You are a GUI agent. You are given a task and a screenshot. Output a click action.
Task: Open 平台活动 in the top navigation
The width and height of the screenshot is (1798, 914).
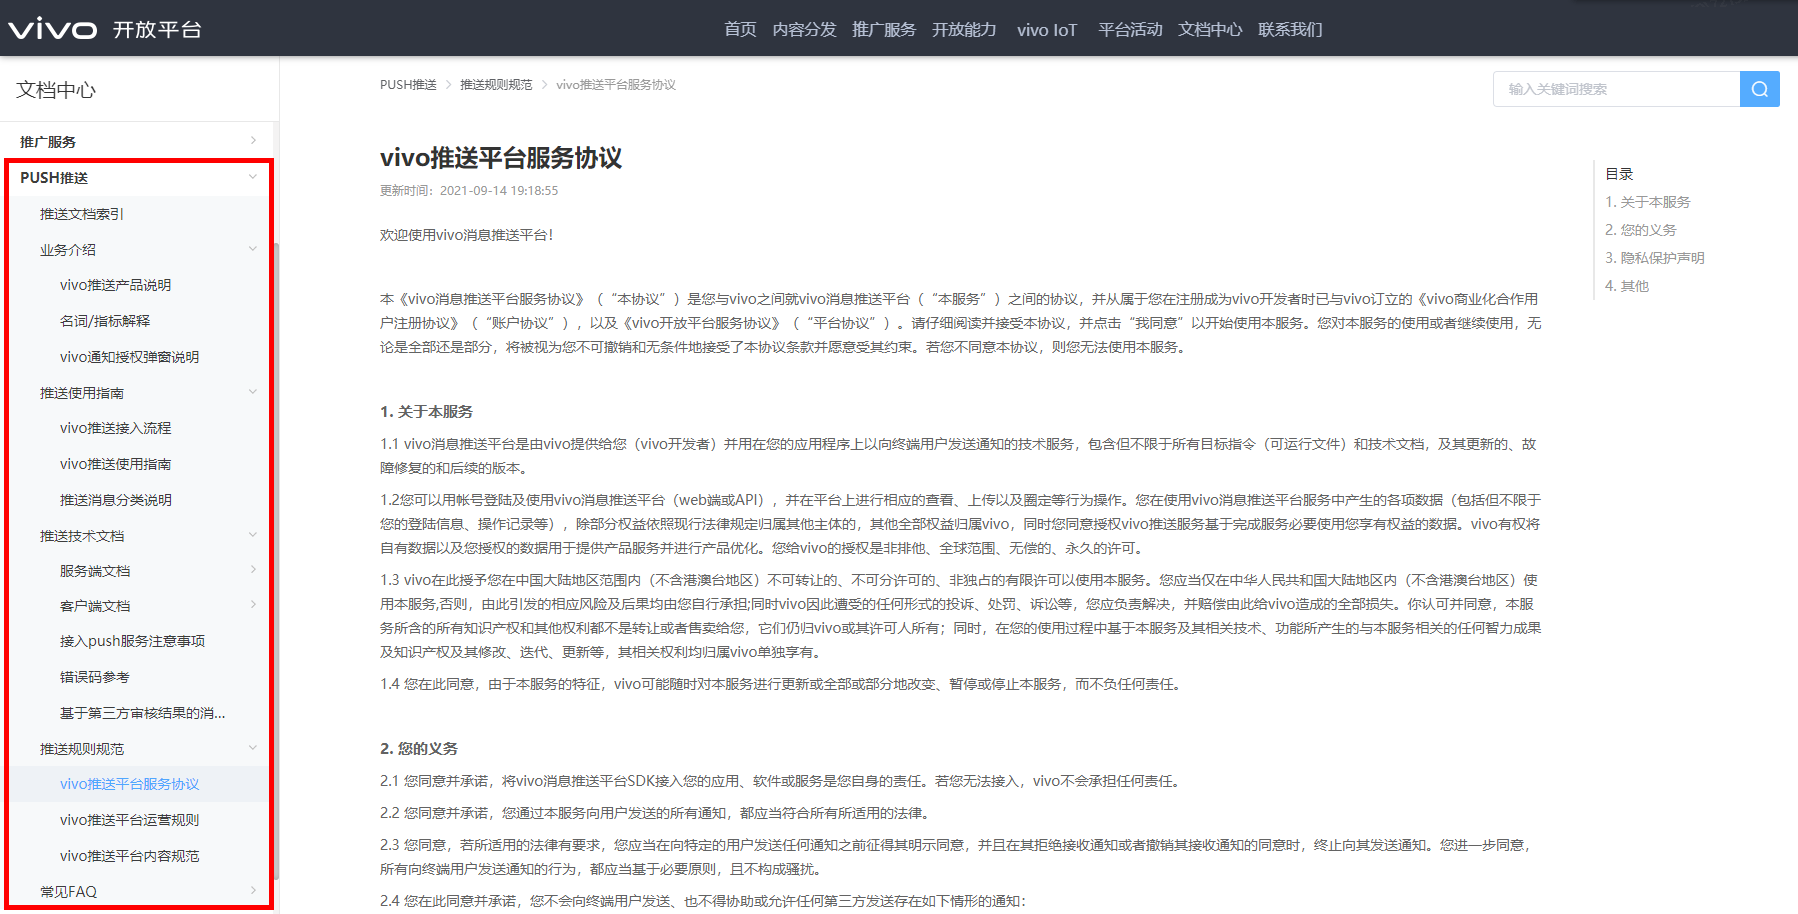(1130, 29)
